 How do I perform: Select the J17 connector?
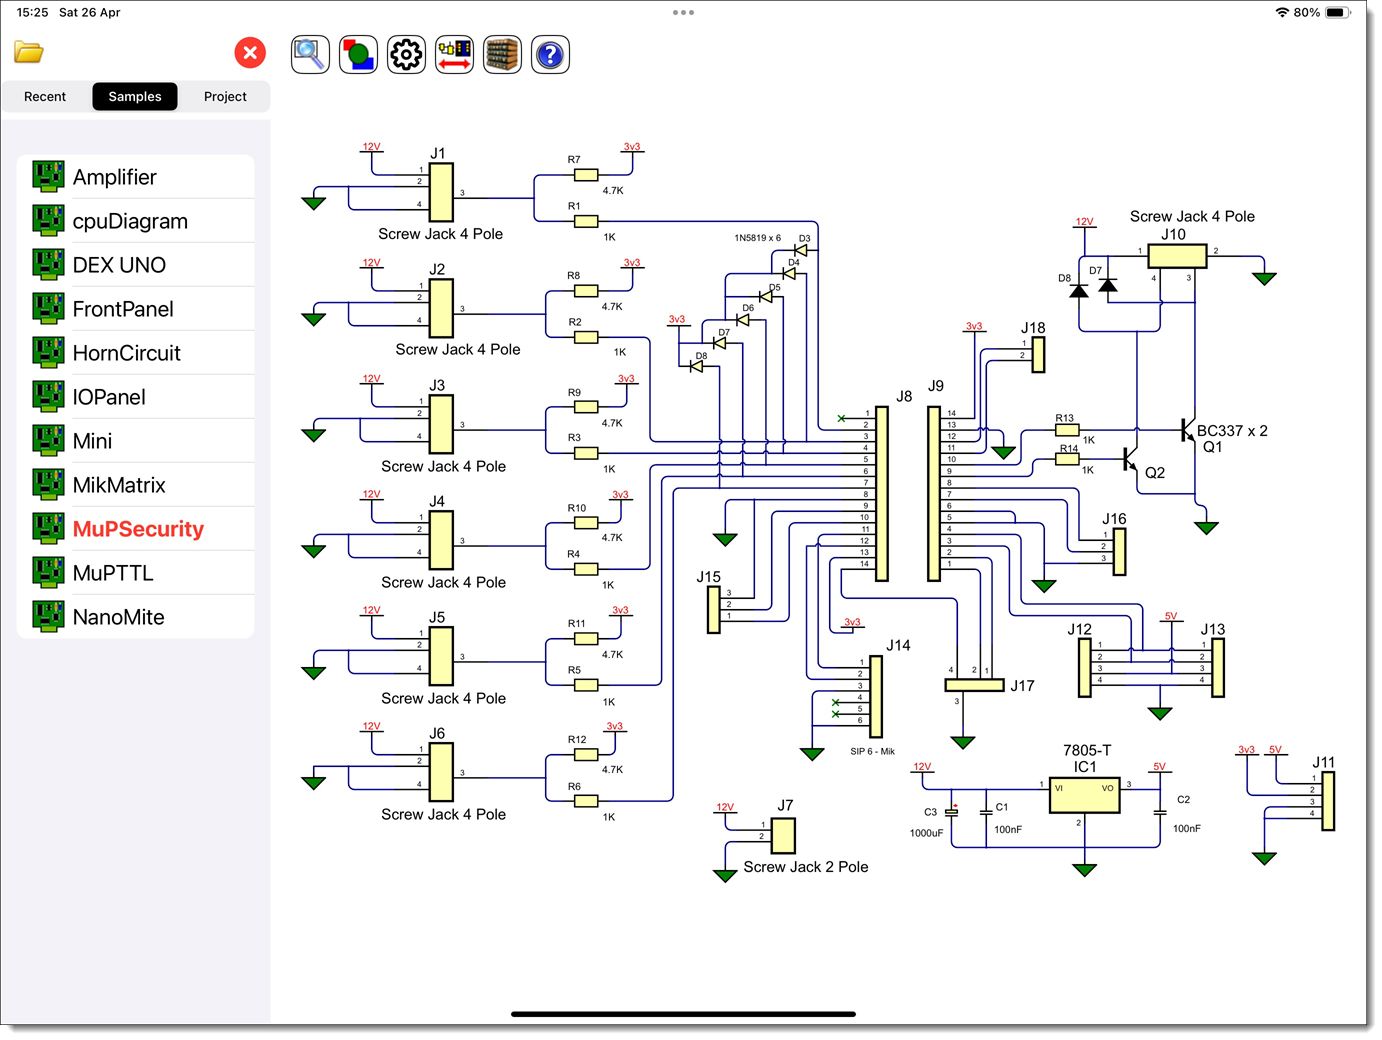pyautogui.click(x=974, y=685)
